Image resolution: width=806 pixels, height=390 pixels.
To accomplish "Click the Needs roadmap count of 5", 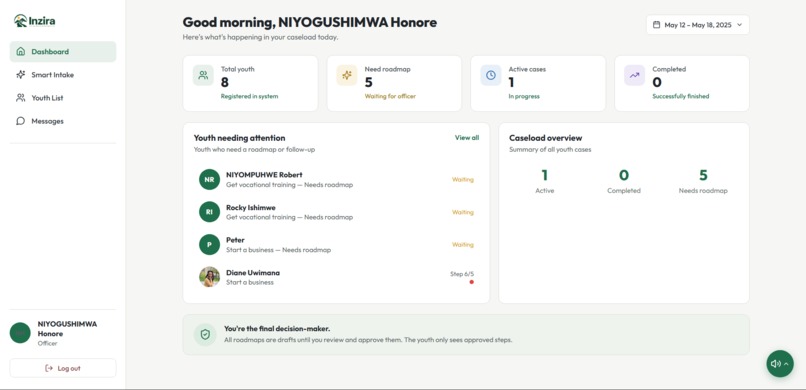I will tap(703, 176).
